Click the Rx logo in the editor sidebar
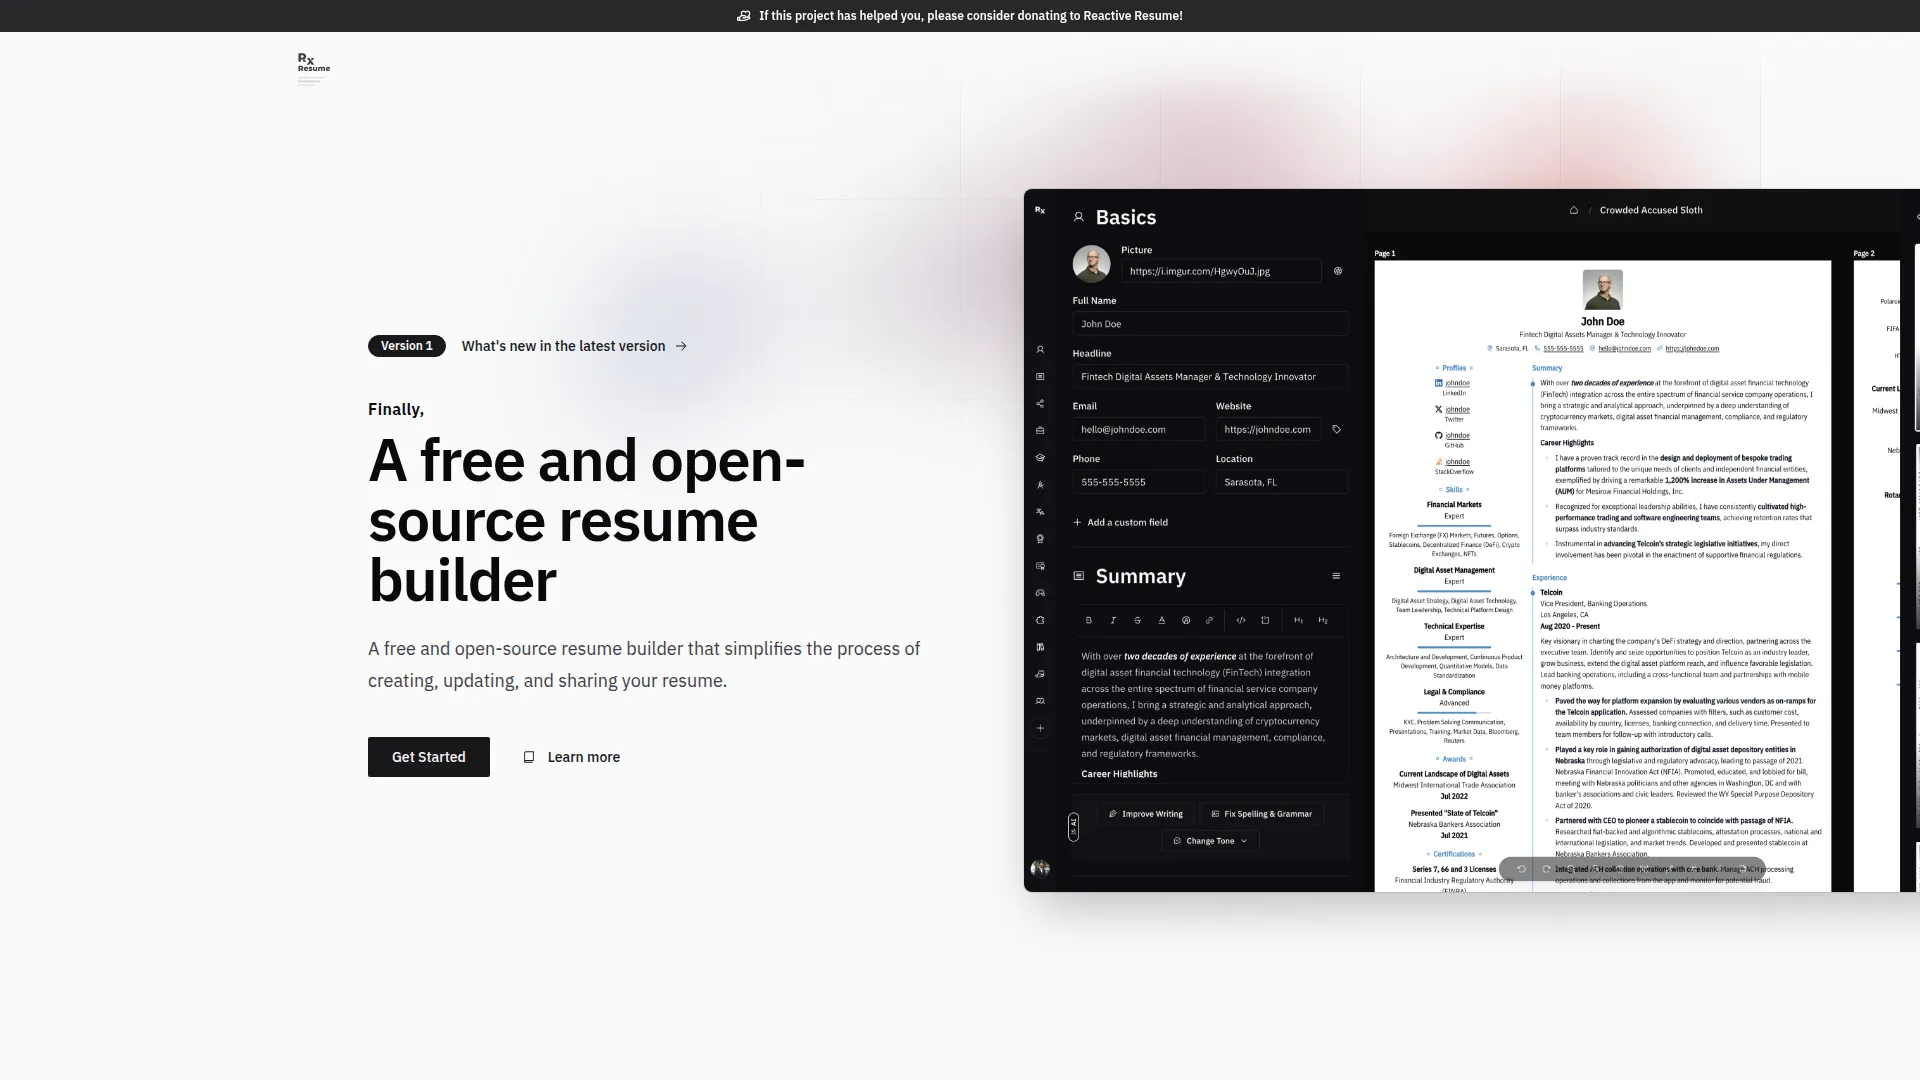The height and width of the screenshot is (1080, 1920). 1040,210
